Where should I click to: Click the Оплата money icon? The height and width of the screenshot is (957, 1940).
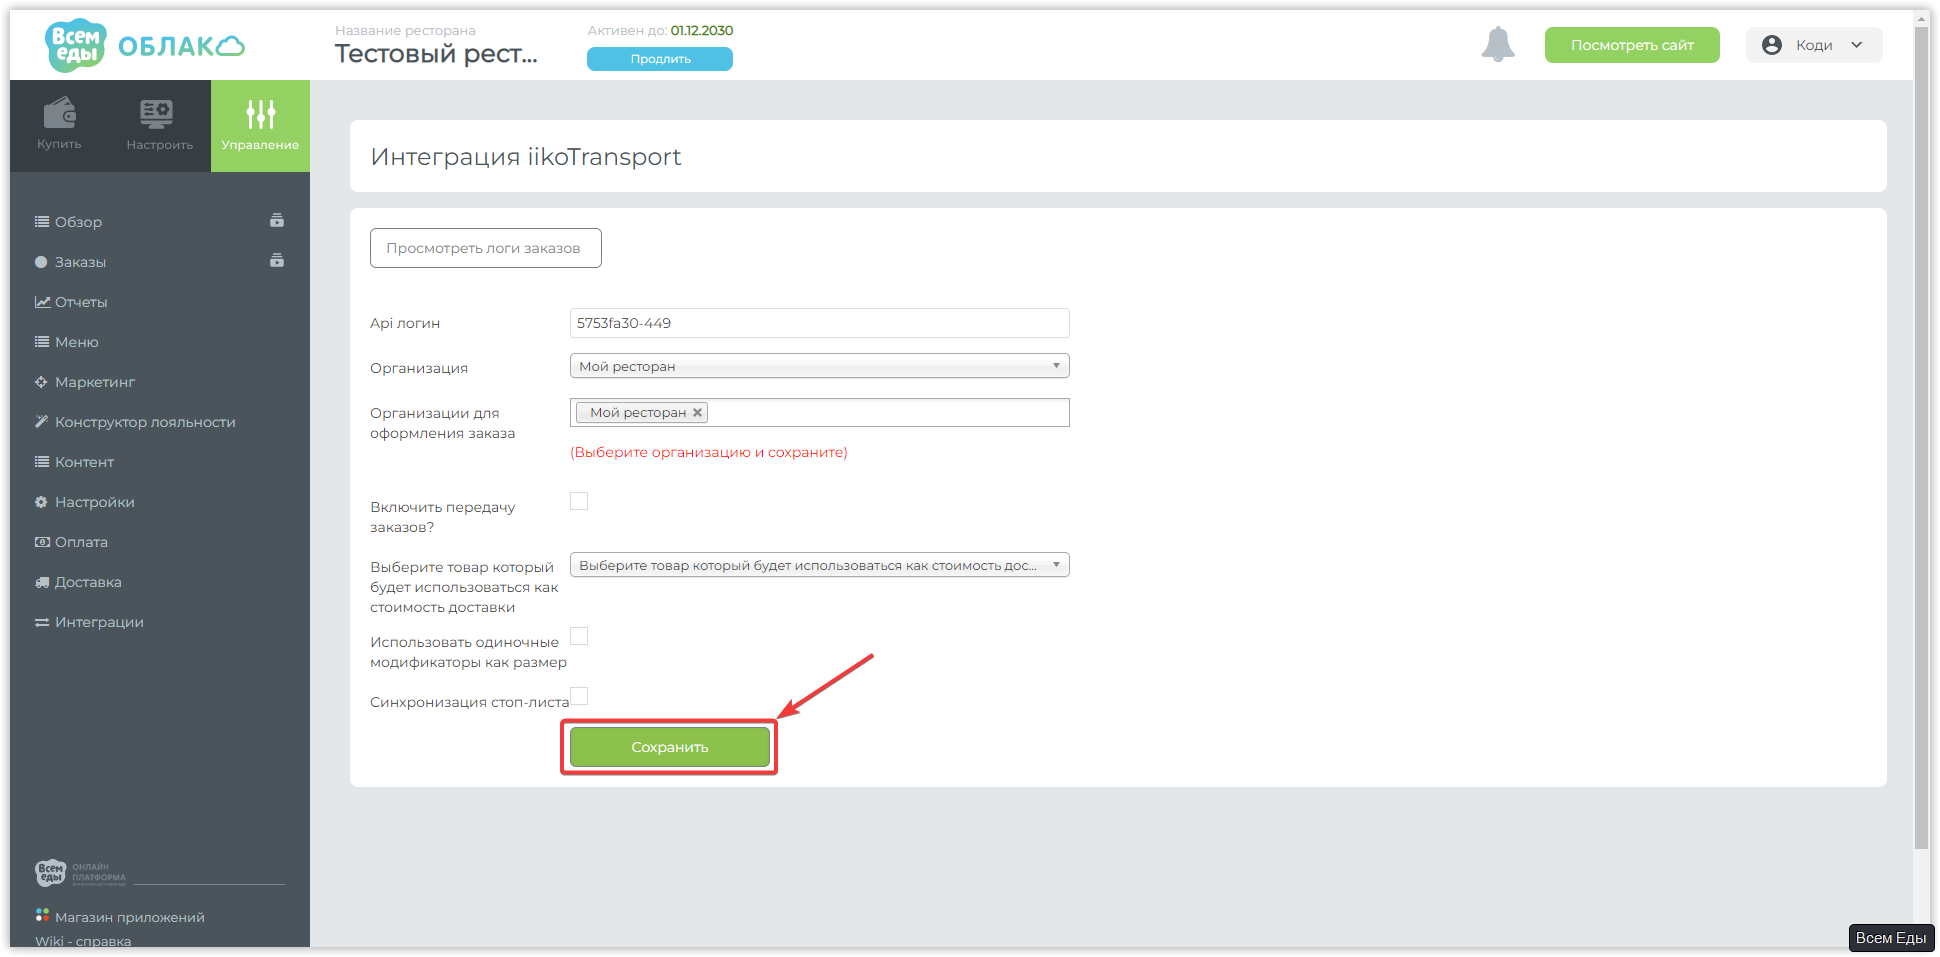pos(42,542)
